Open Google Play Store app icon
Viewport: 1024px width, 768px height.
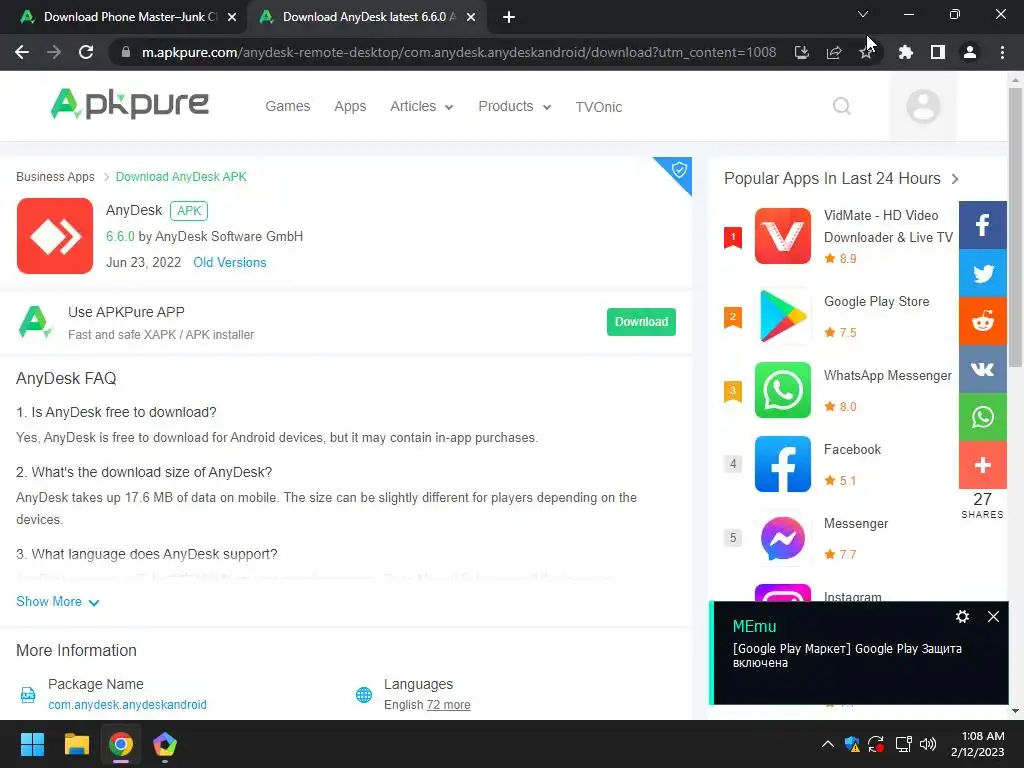pyautogui.click(x=782, y=316)
